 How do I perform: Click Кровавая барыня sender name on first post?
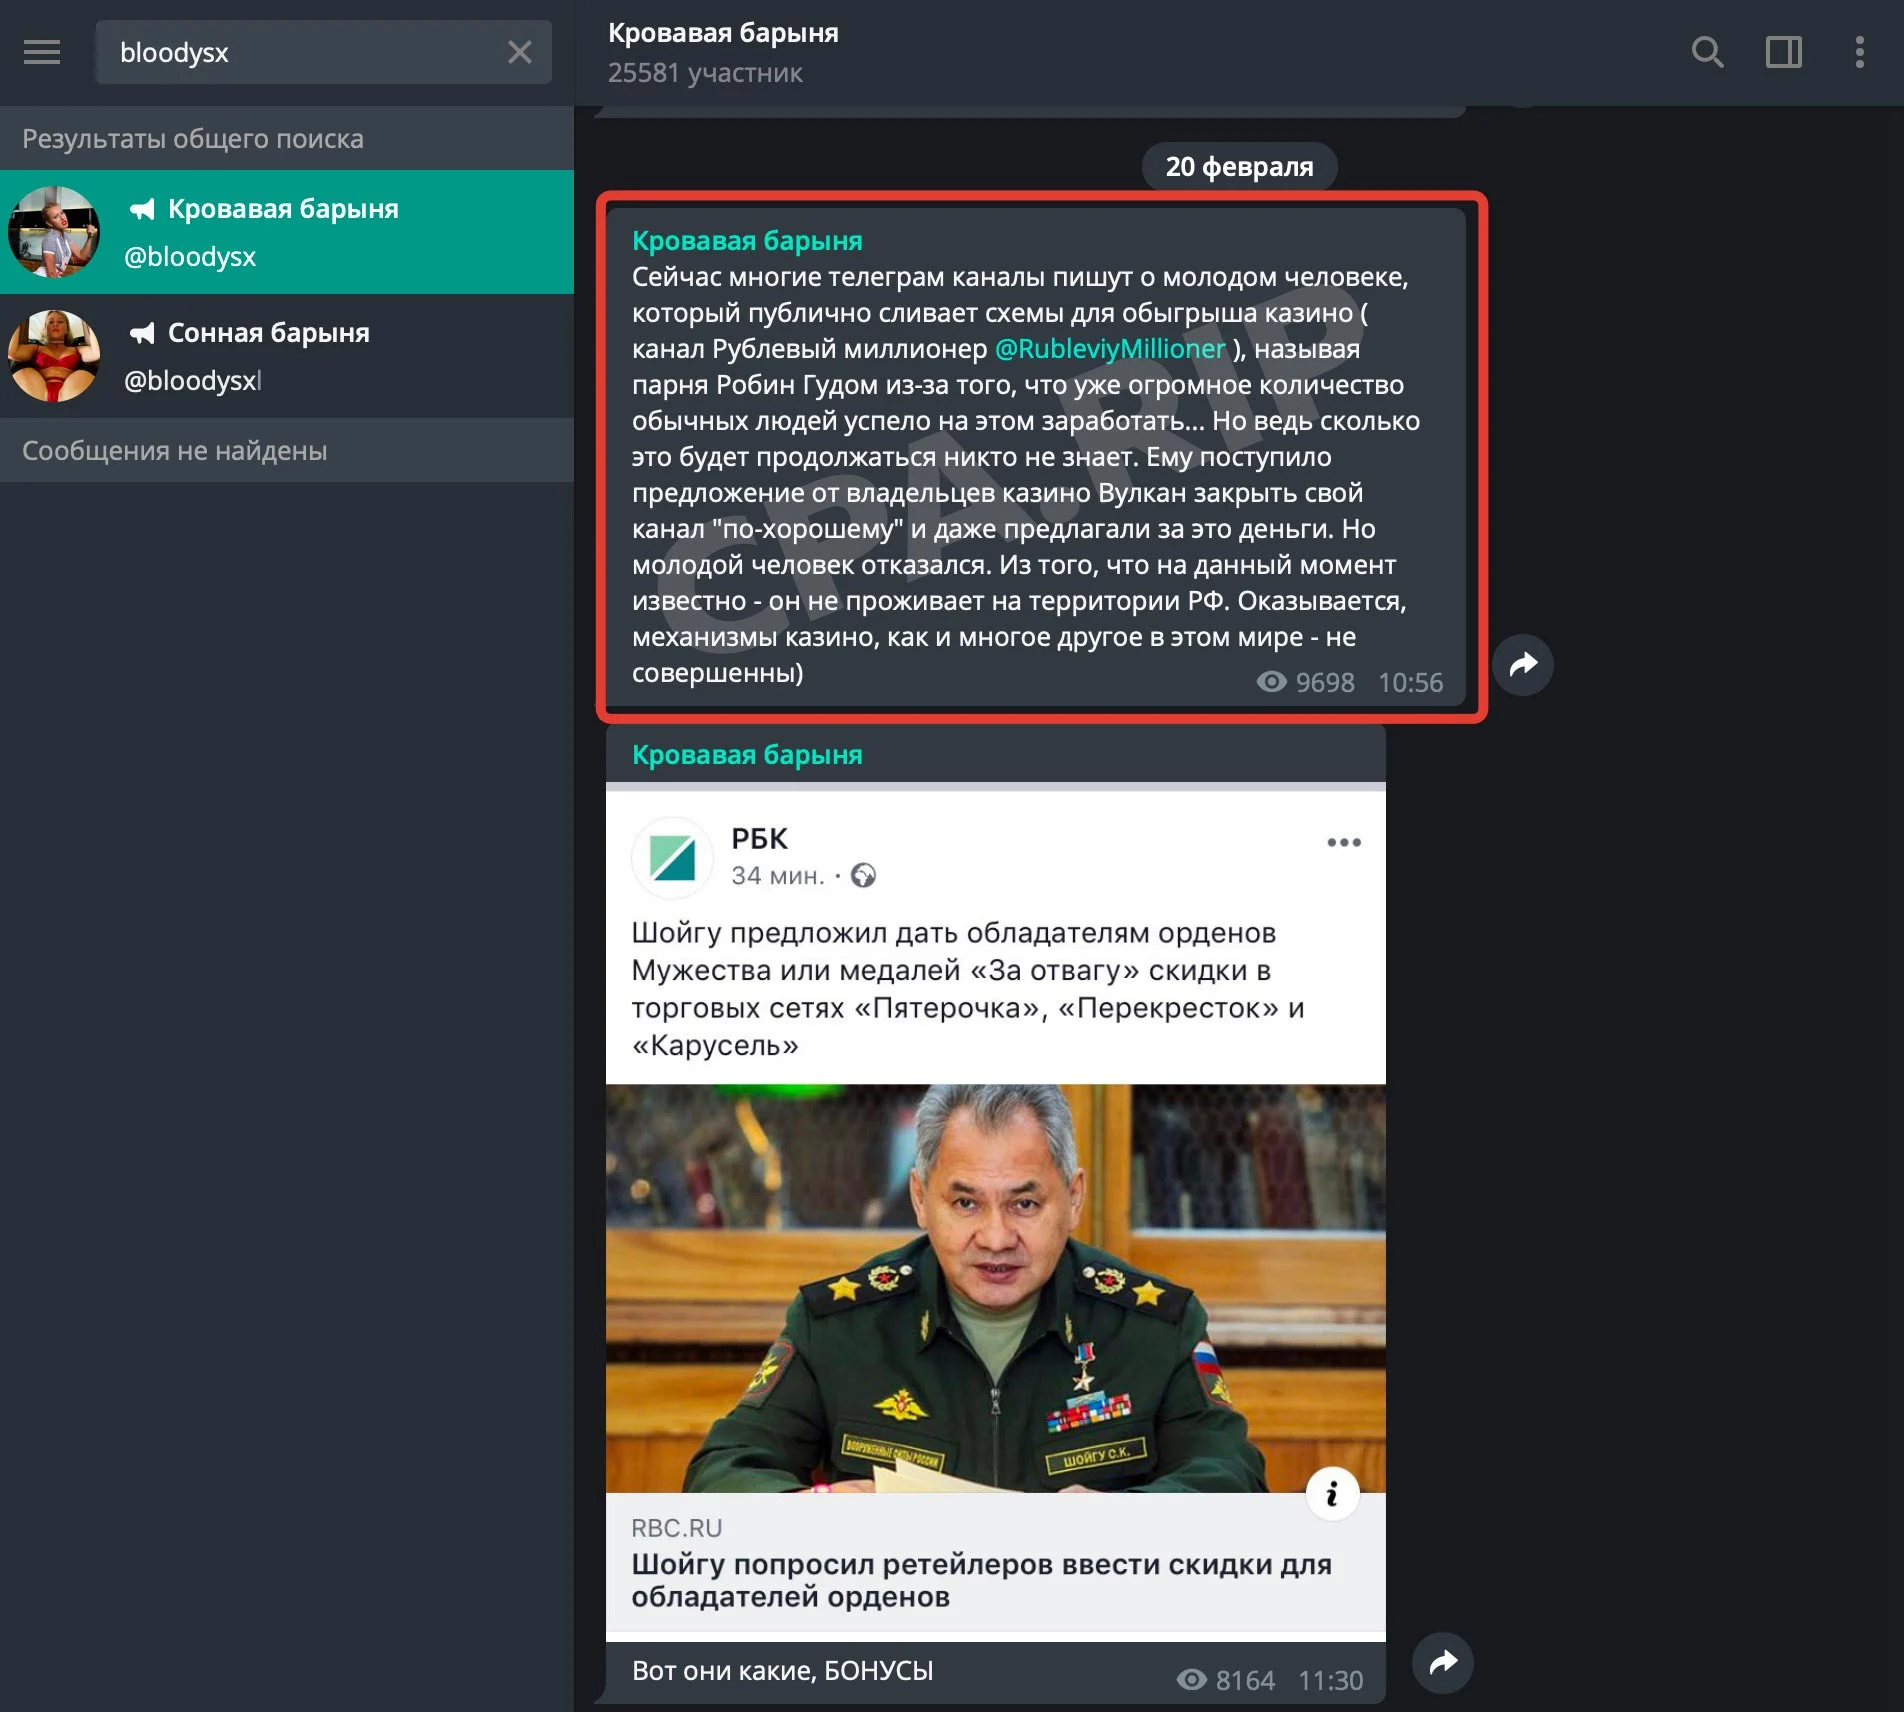click(x=747, y=241)
